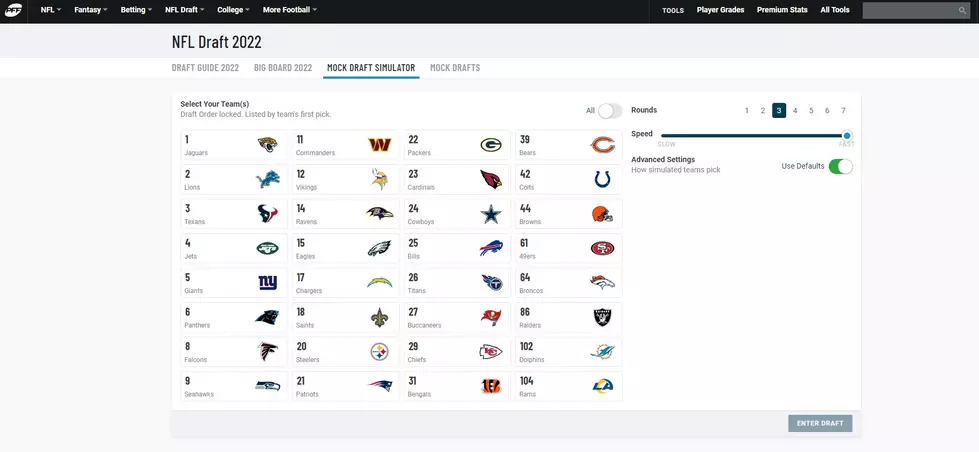
Task: Select the Chiefs team logo
Action: 491,351
